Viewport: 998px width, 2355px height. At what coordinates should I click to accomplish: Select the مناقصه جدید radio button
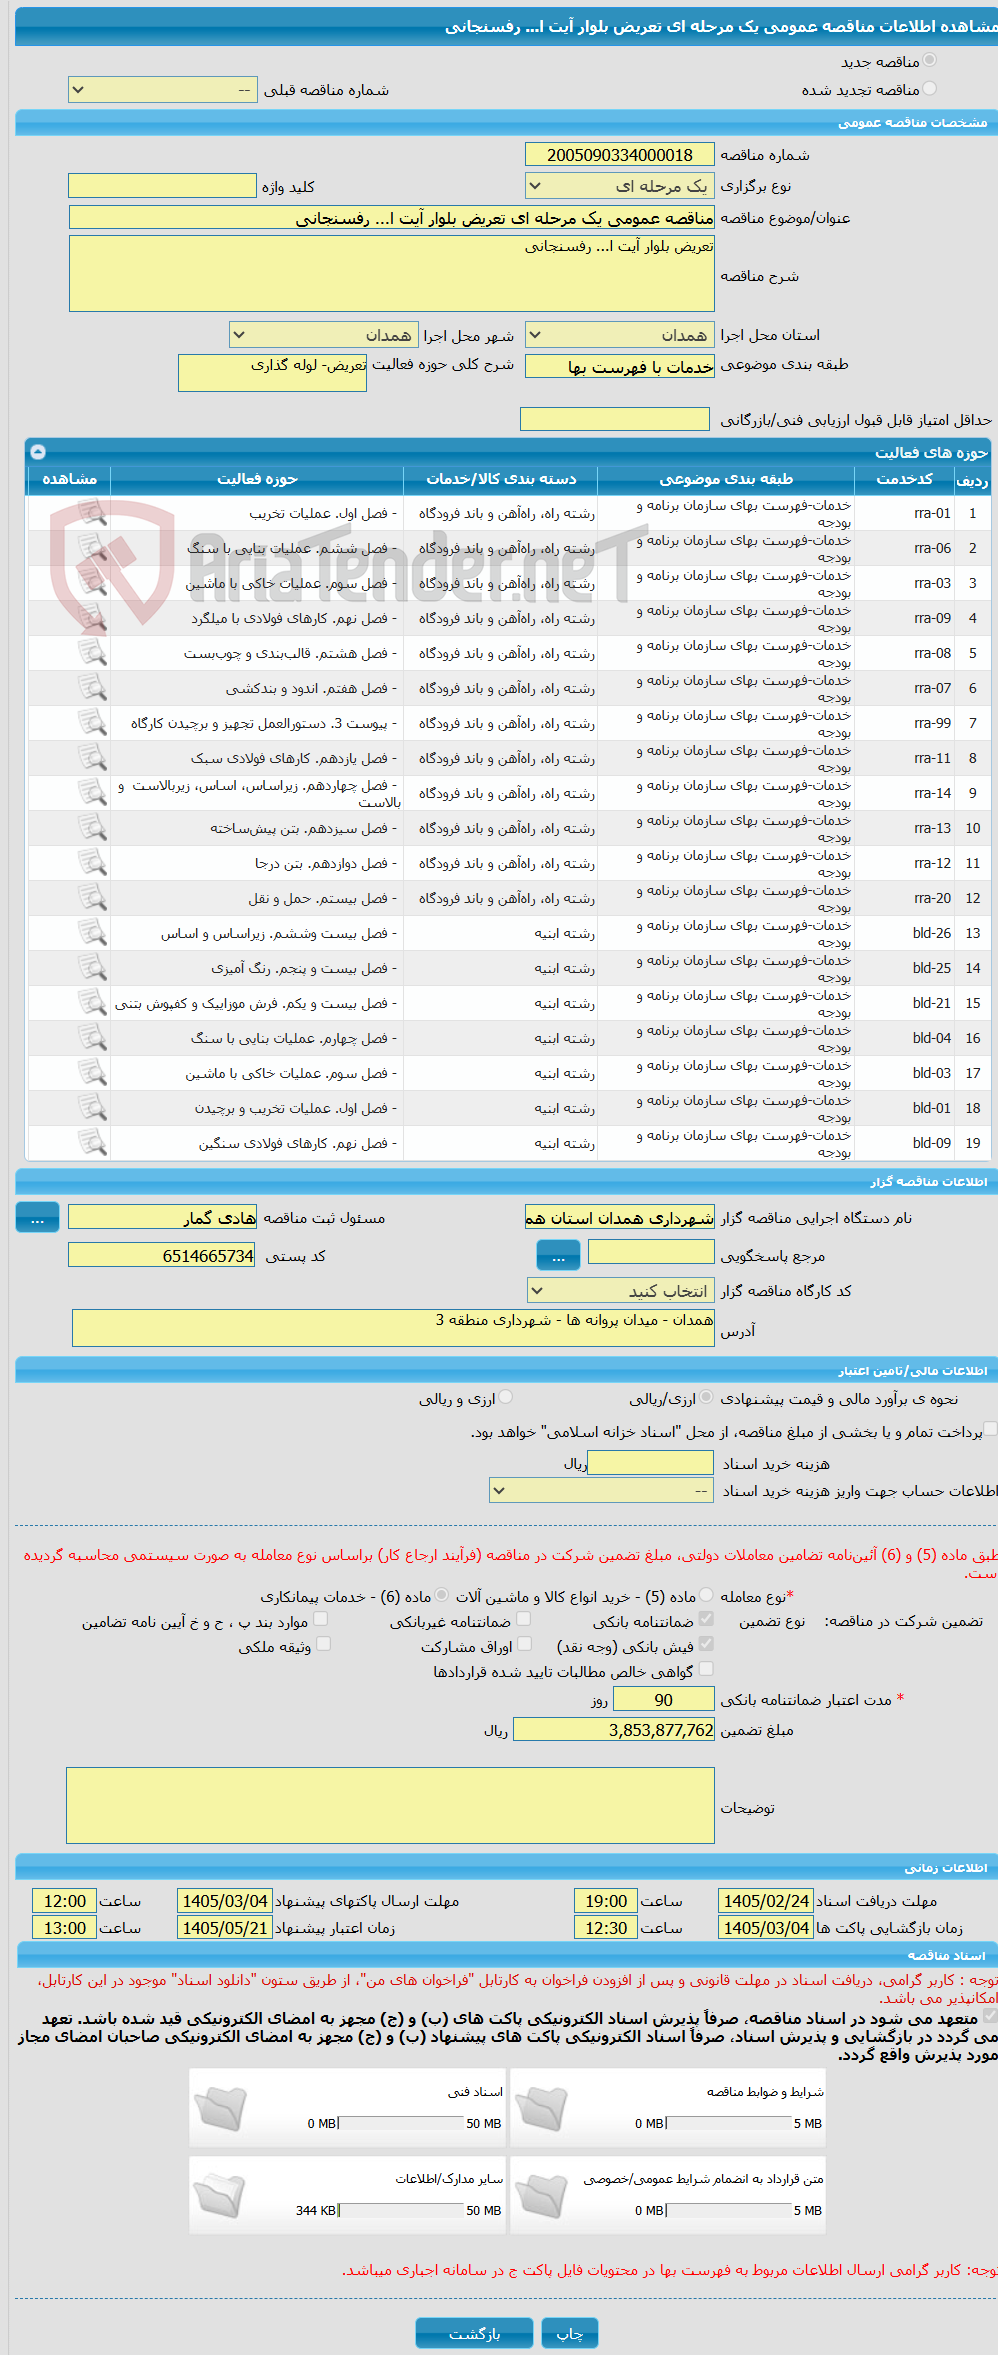(930, 61)
